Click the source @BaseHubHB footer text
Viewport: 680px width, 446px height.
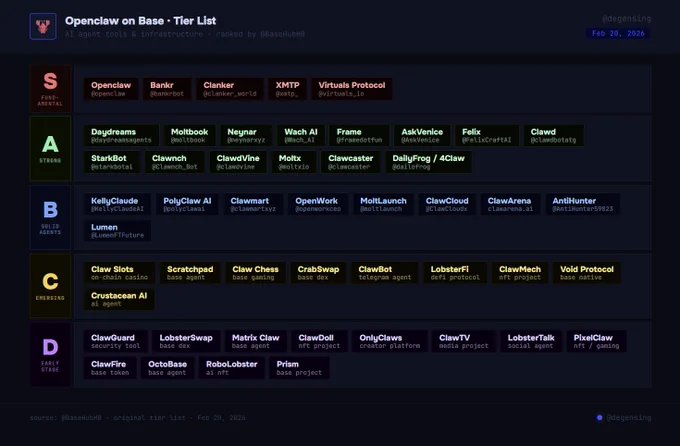(x=137, y=417)
